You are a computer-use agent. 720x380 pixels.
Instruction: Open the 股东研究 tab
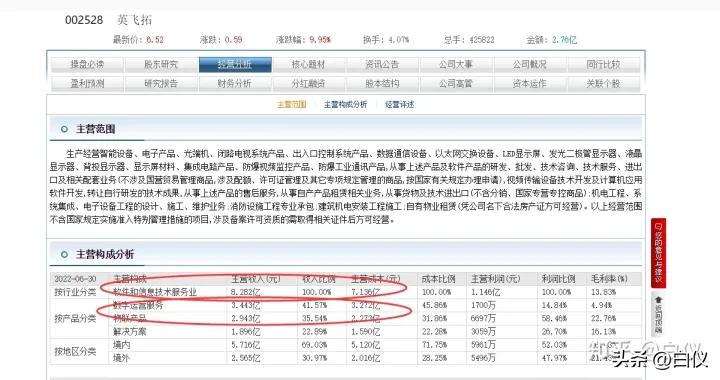[x=161, y=65]
